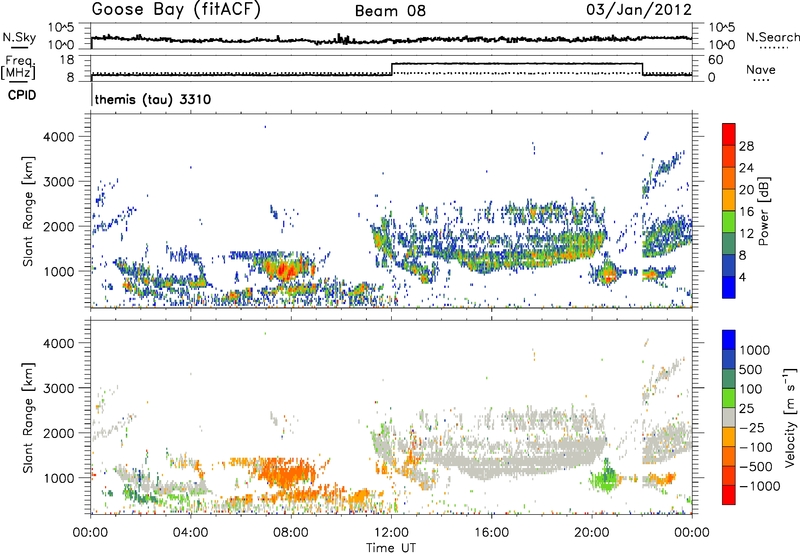Viewport: 800px width, 554px height.
Task: Click the velocity panel "Slant Range [km]" title
Action: click(x=29, y=418)
